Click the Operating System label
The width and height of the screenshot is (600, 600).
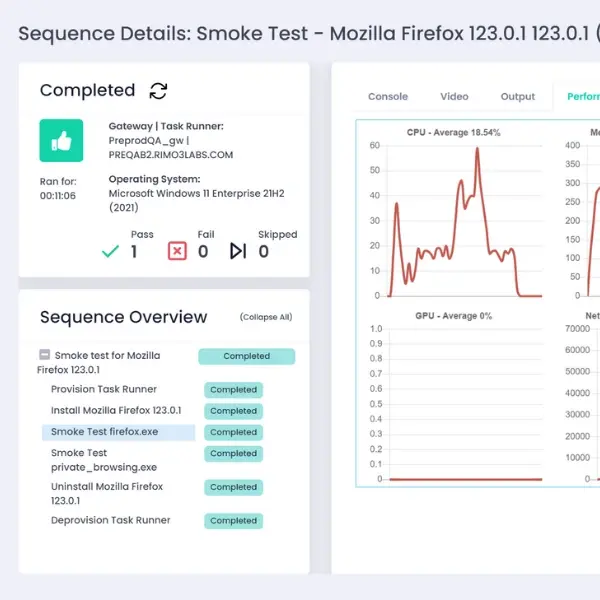(154, 179)
